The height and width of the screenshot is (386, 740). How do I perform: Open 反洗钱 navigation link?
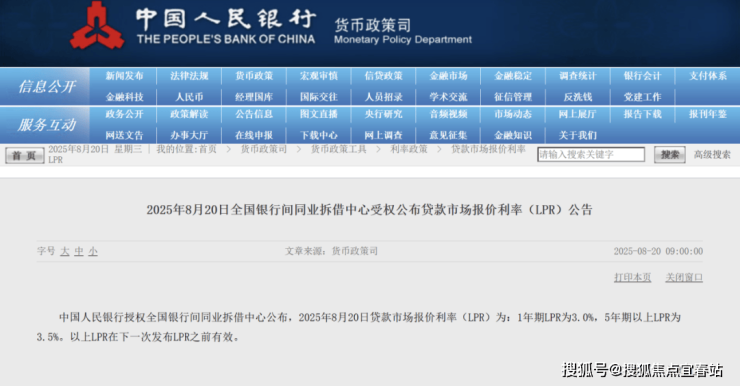coord(578,97)
